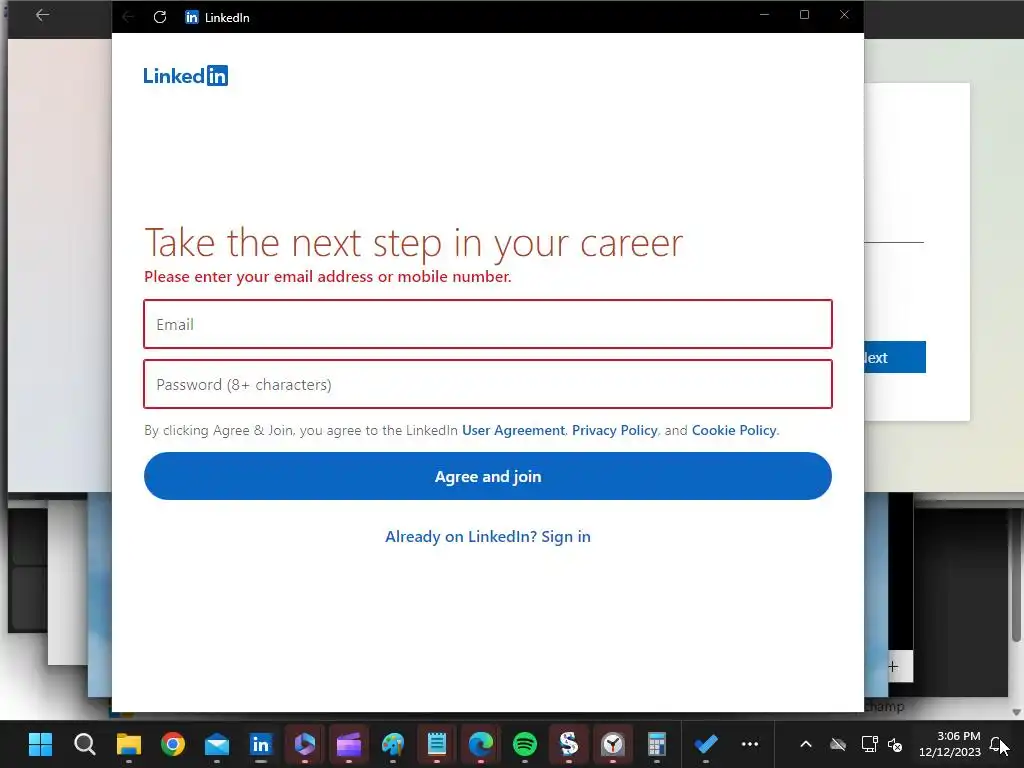Open the Privacy Policy link

tap(615, 430)
